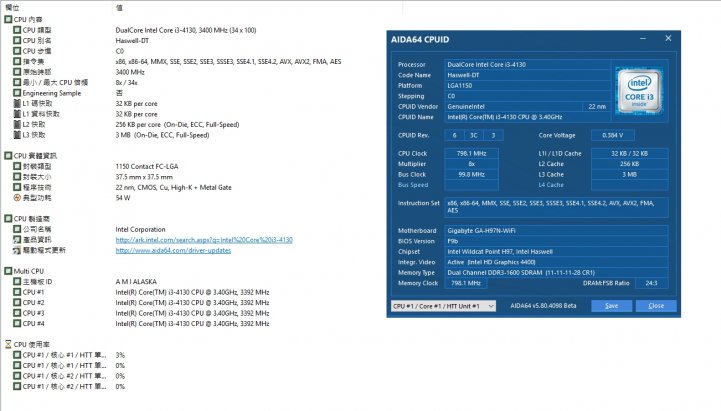Click the CPU #2 icon in Multi CPU
Viewport: 721px width, 411px height.
17,303
